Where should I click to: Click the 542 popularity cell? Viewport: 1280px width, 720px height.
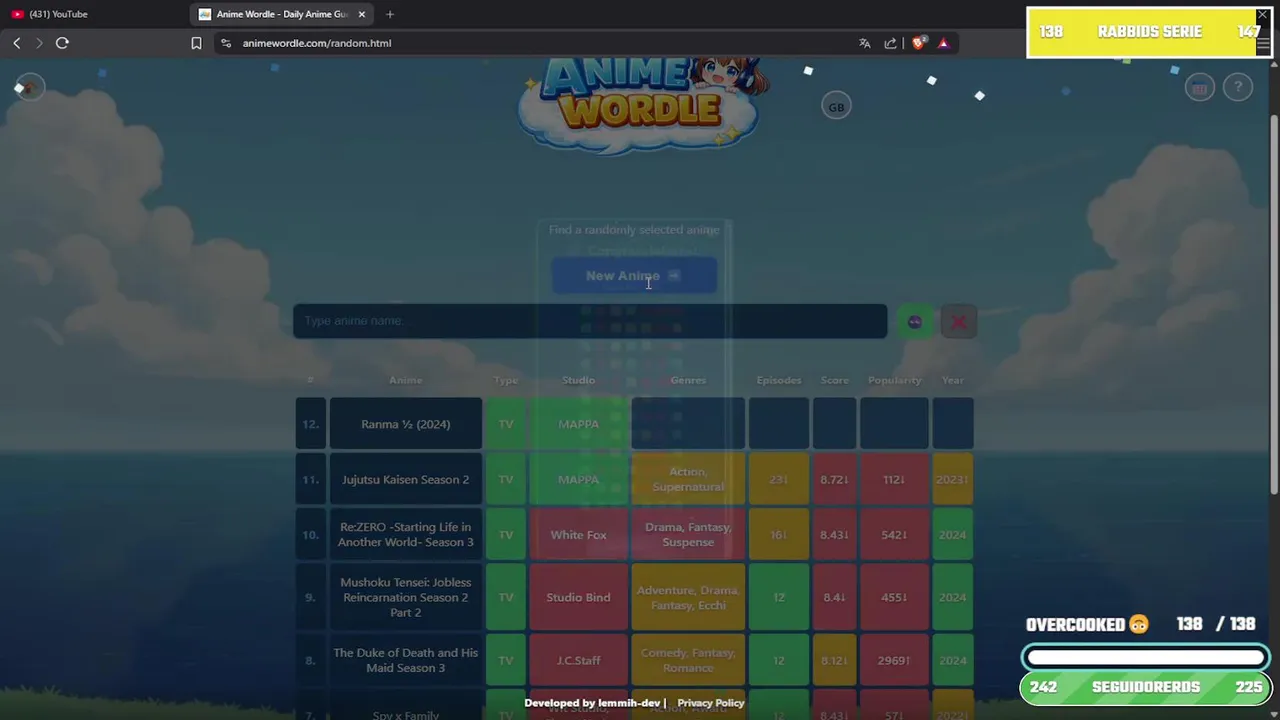pos(895,535)
